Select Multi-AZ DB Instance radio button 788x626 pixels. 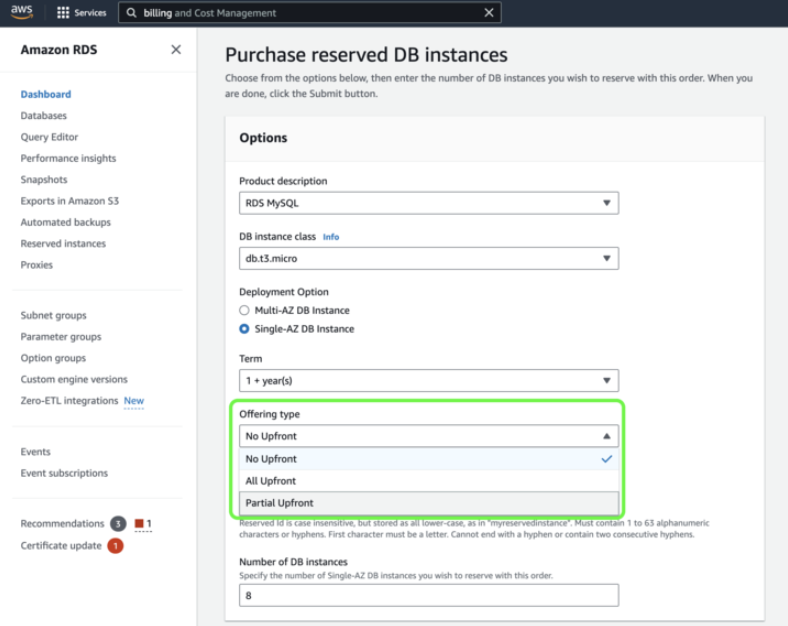pos(244,310)
